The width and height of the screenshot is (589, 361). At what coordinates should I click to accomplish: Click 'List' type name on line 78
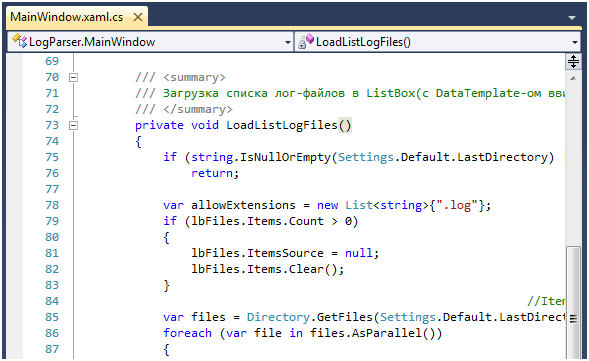tap(359, 205)
